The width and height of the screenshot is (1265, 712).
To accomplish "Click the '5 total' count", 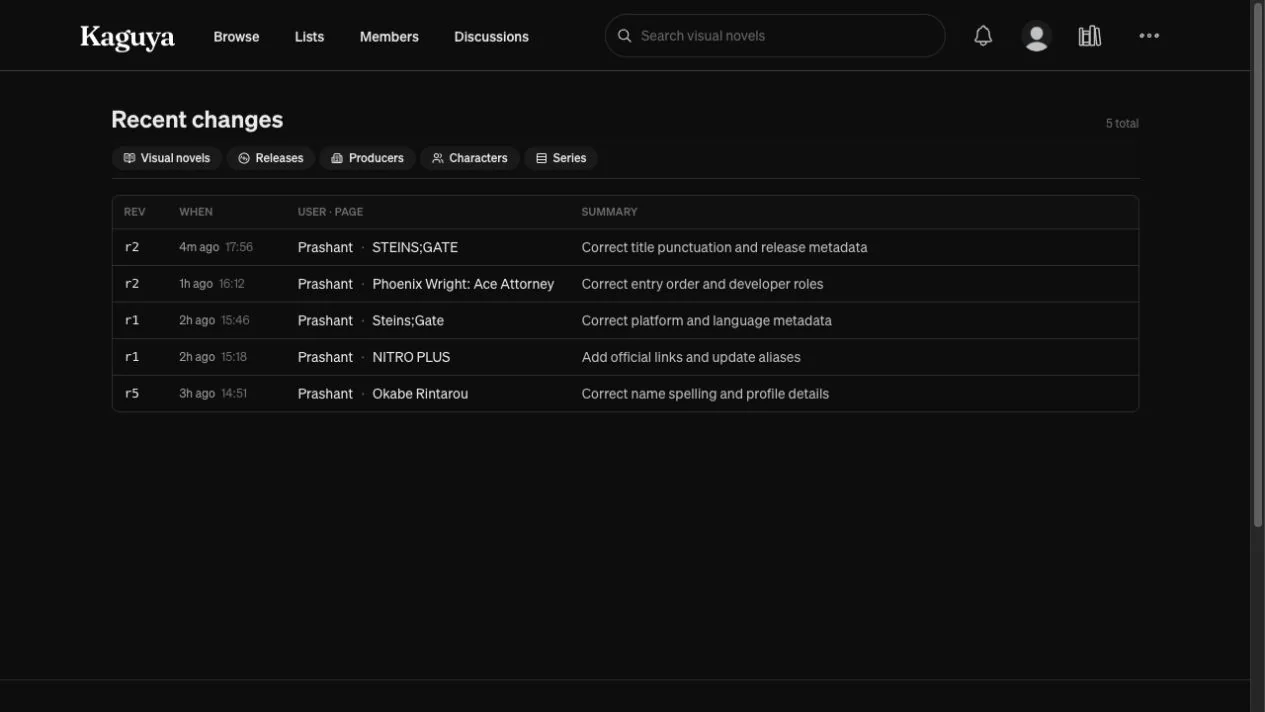I will [x=1122, y=124].
